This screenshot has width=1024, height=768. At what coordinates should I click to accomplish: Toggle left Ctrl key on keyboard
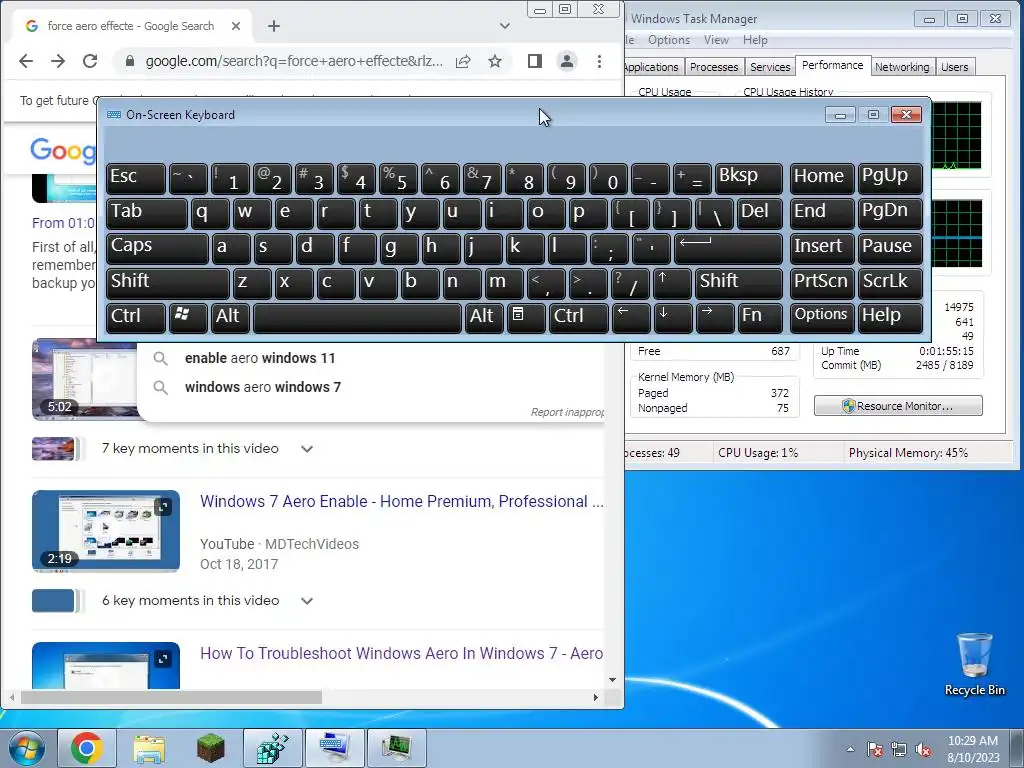pos(135,317)
